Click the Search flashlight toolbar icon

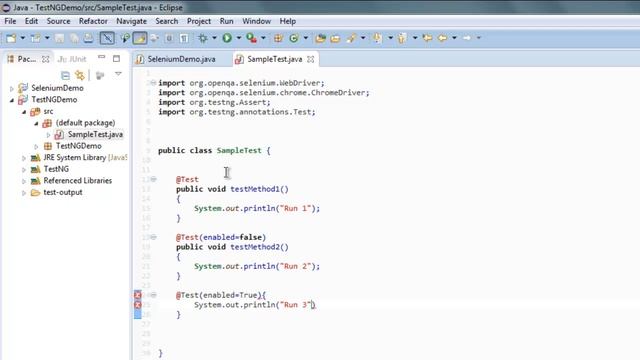tap(351, 38)
